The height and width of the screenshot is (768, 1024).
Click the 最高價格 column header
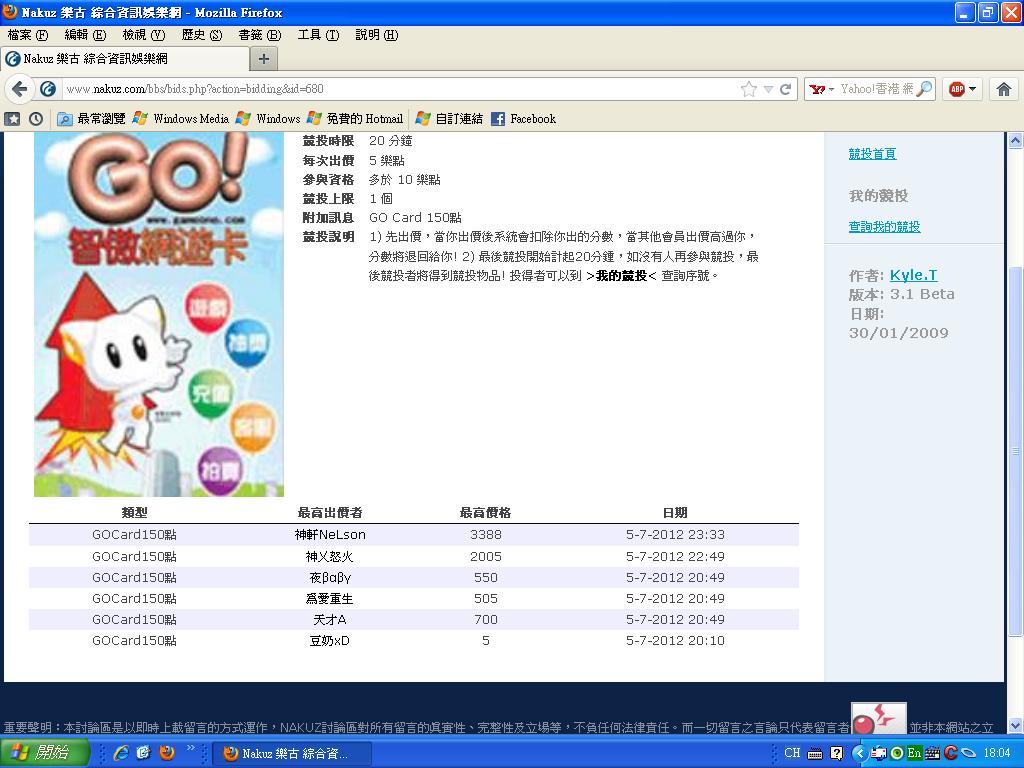(x=485, y=513)
